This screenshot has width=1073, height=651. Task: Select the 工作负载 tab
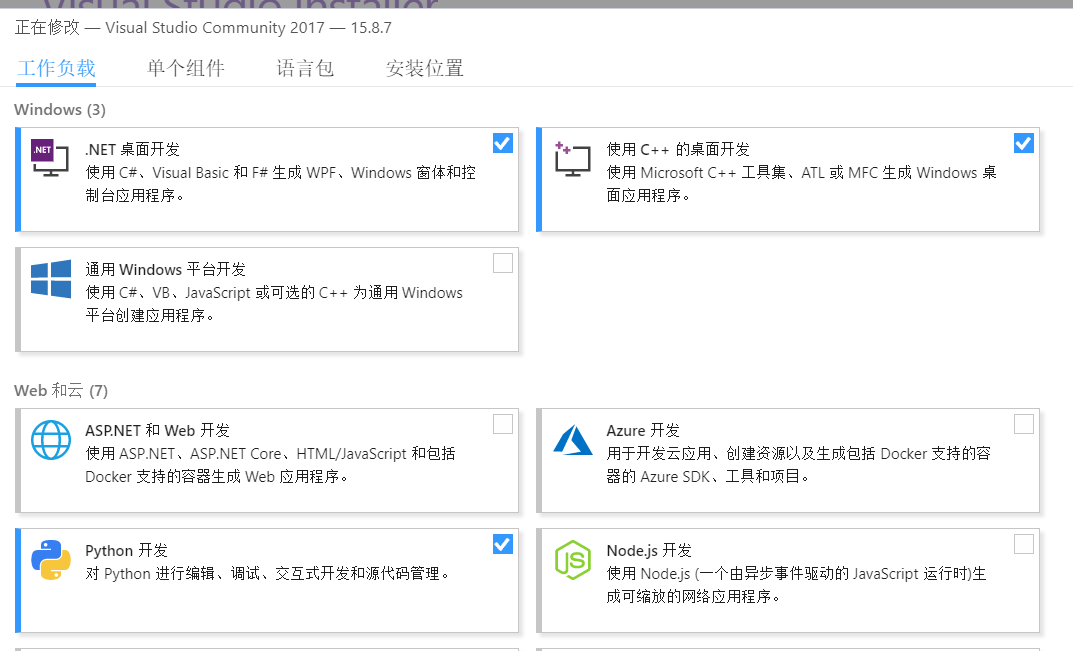(56, 68)
